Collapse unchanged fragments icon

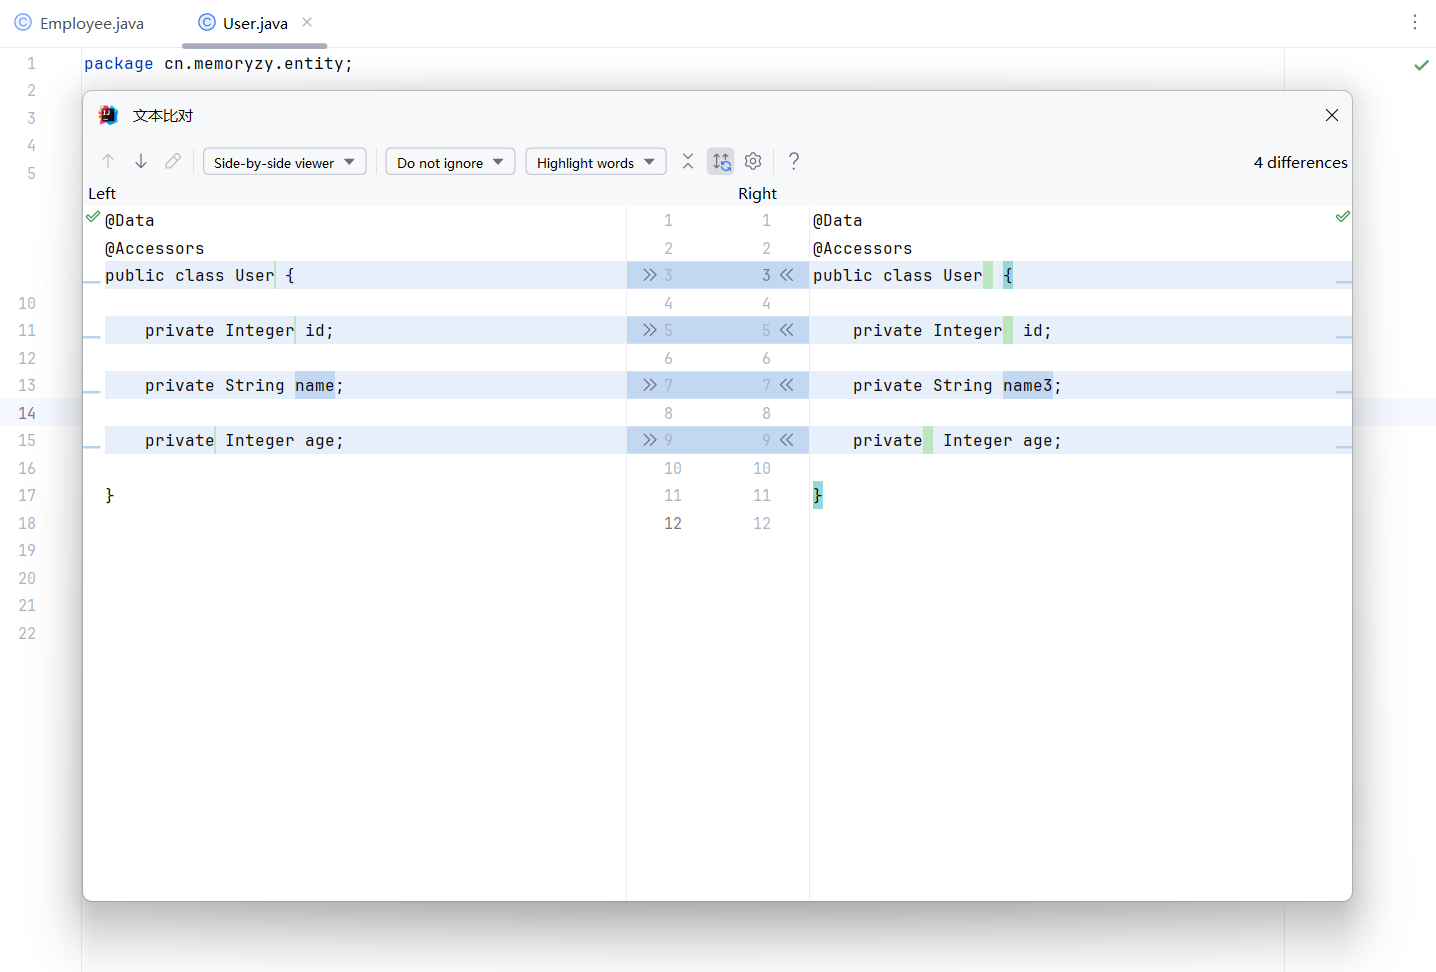click(688, 162)
